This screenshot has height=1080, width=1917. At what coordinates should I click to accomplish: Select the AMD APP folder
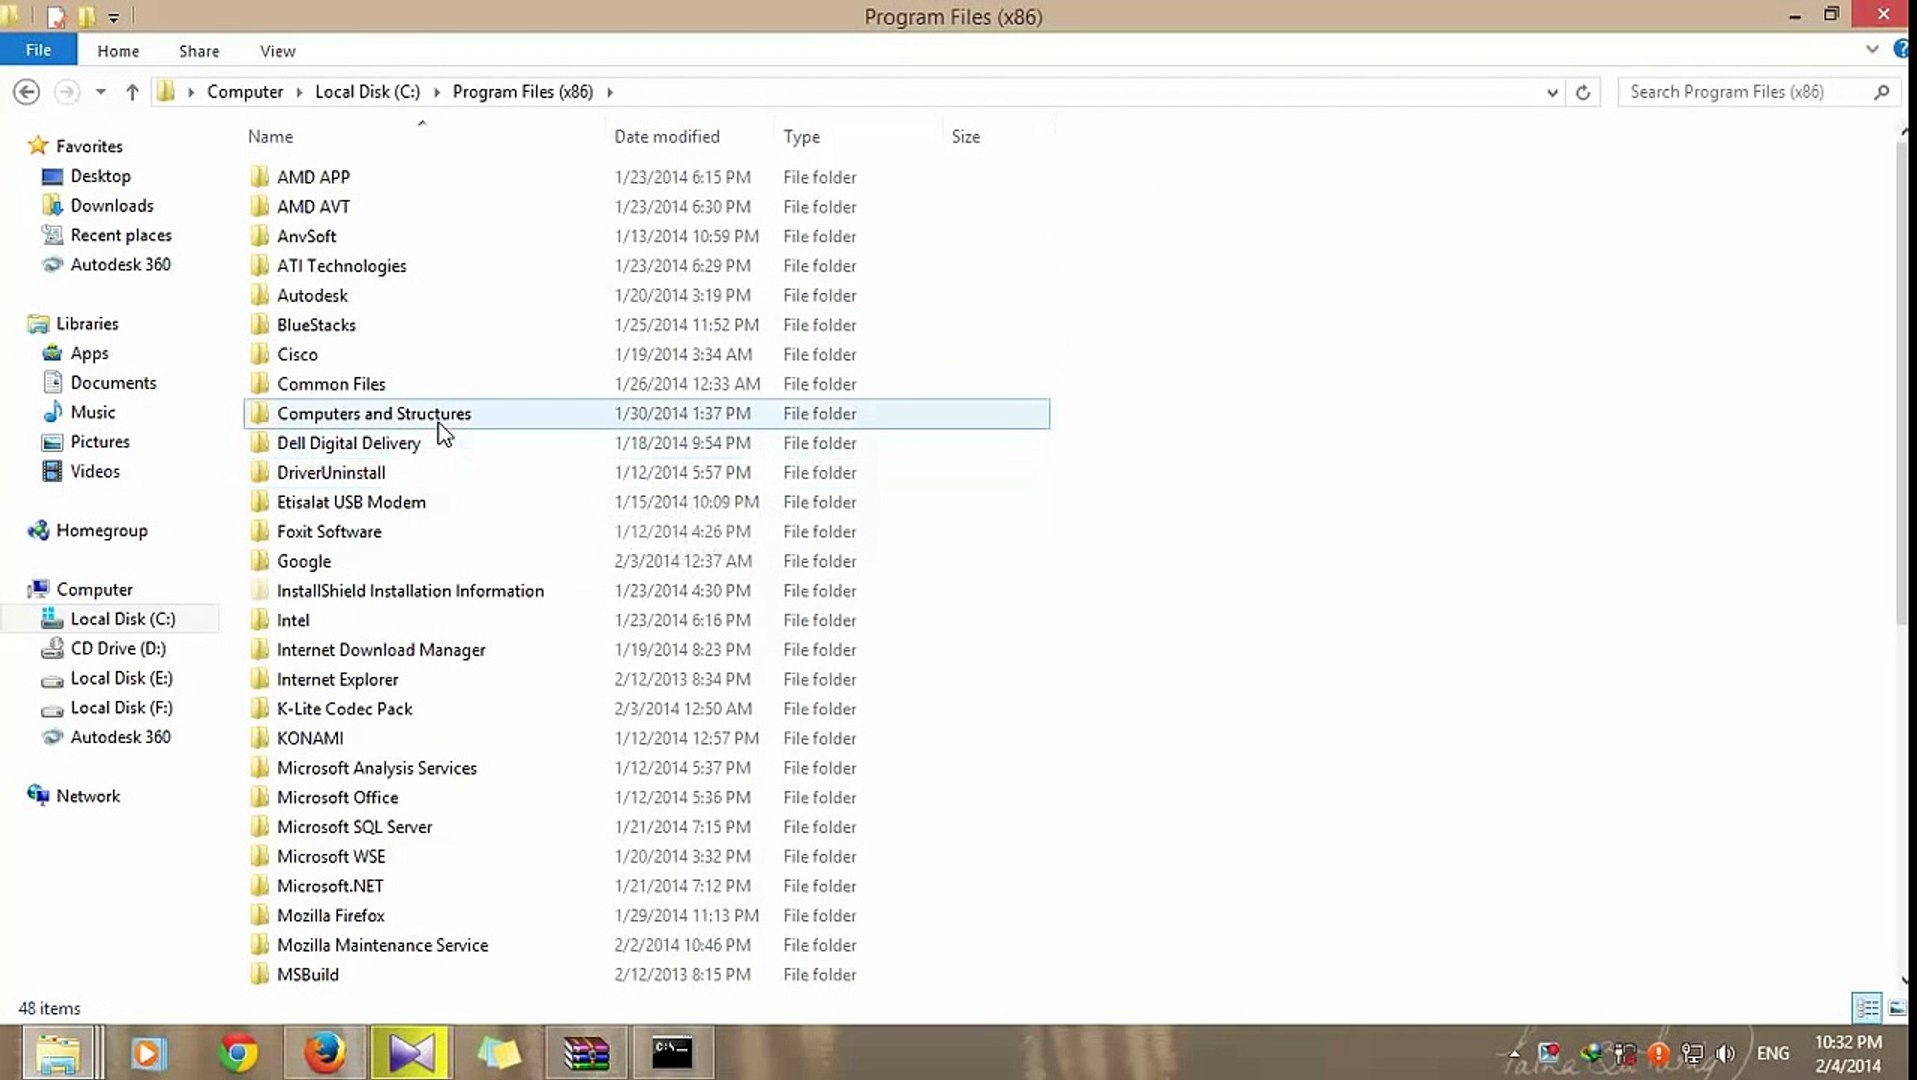pyautogui.click(x=646, y=177)
